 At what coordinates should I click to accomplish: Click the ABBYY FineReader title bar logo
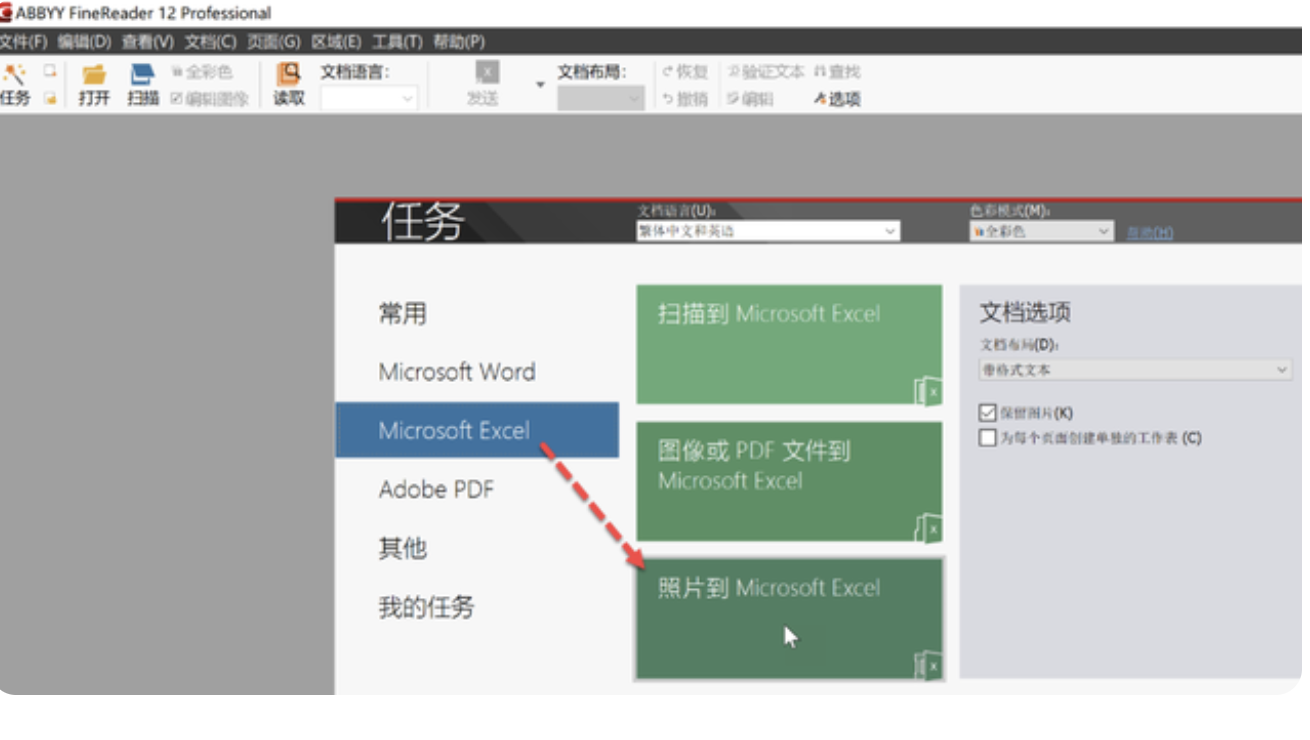tap(7, 13)
